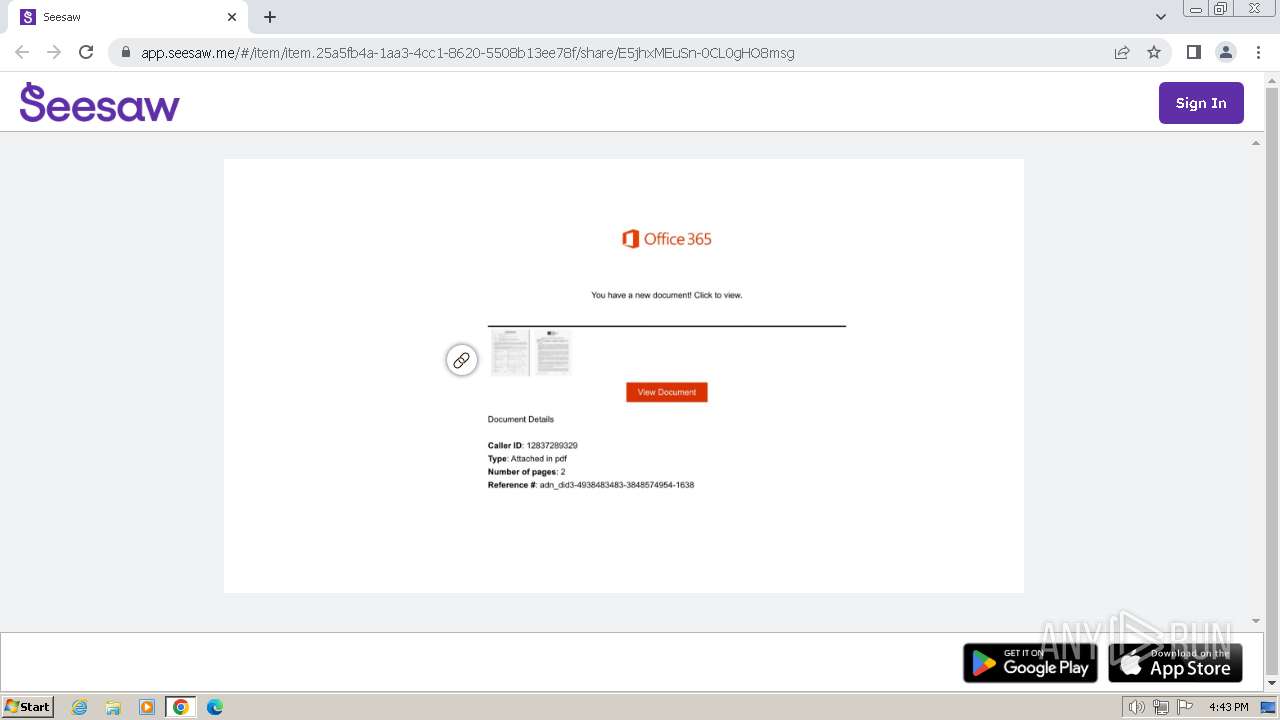Open Get it on Google Play badge
The width and height of the screenshot is (1280, 720).
(x=1030, y=662)
